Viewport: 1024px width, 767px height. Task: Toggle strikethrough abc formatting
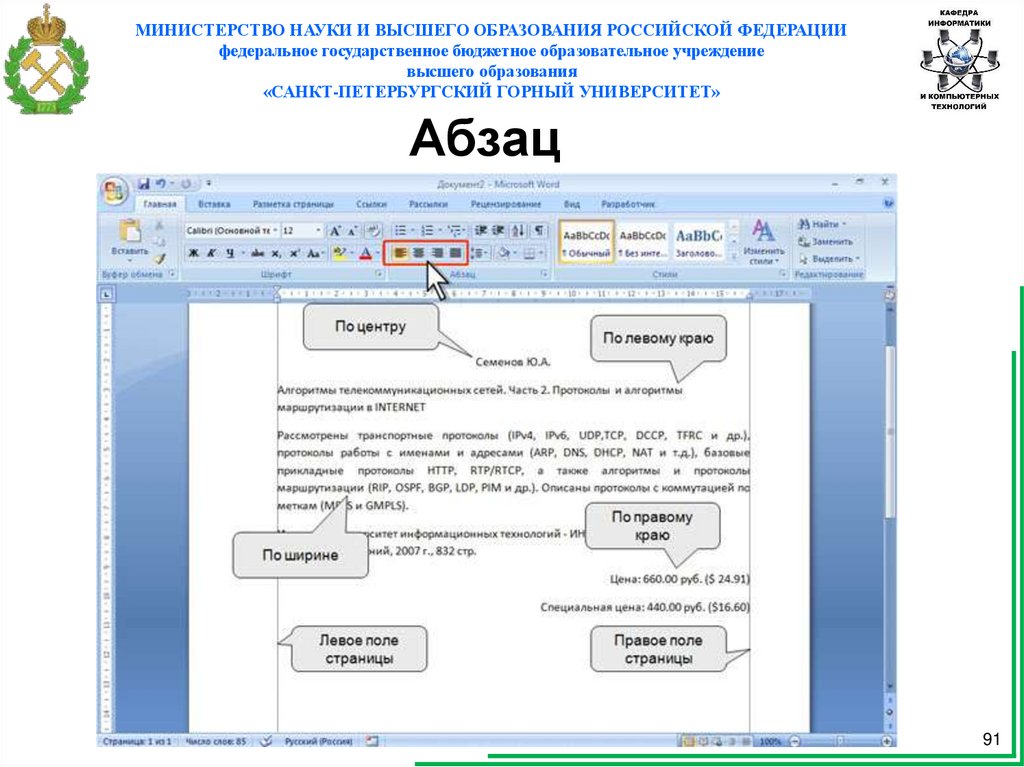[x=258, y=253]
